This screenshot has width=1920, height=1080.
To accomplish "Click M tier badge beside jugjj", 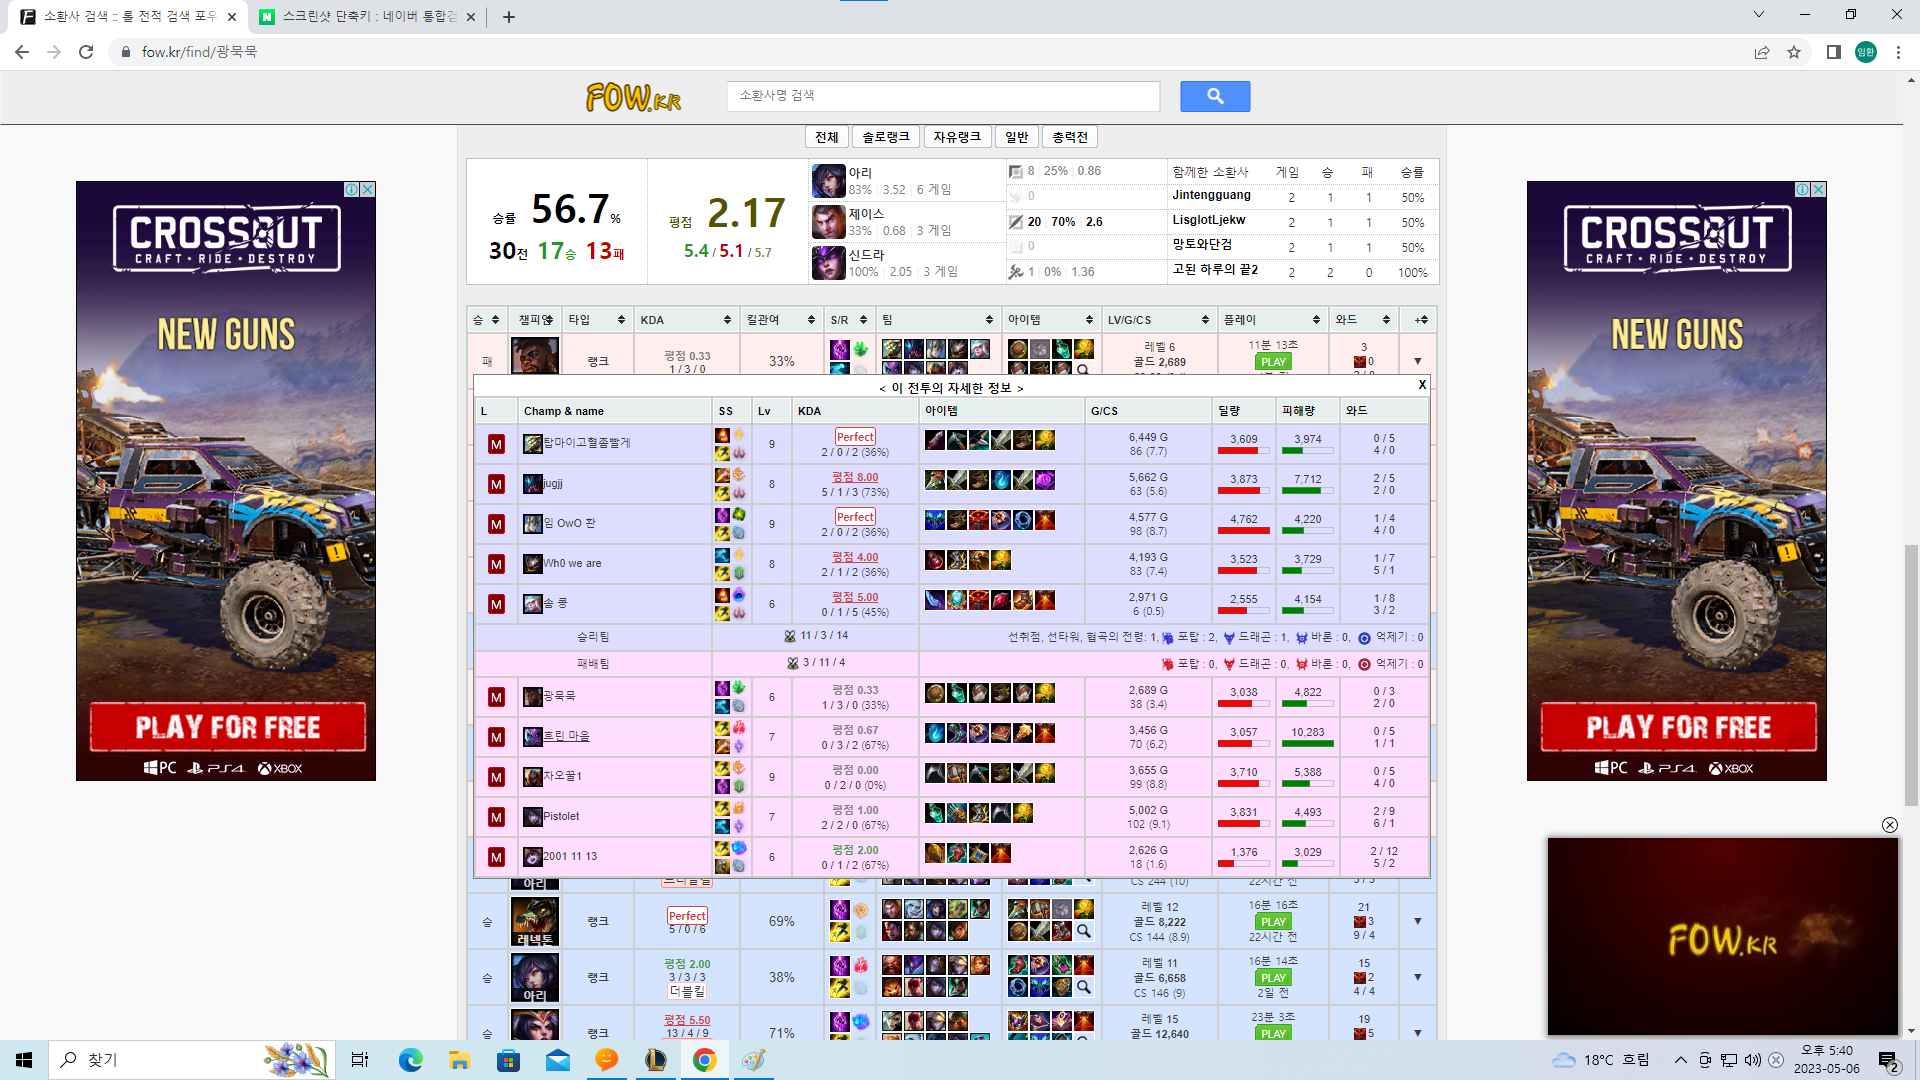I will 496,484.
